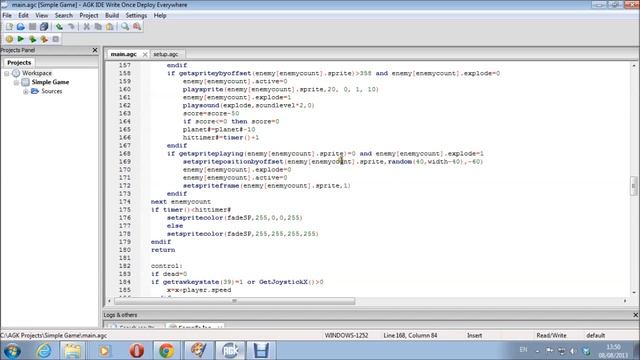Viewport: 640px width, 360px height.
Task: Click the Rebuild project icon
Action: 44,39
